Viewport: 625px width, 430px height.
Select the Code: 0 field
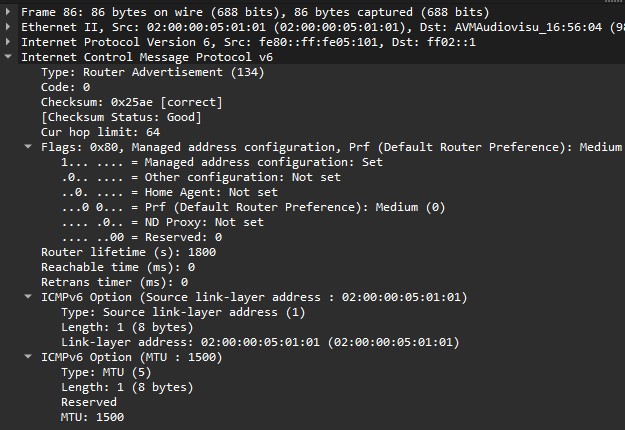click(65, 87)
